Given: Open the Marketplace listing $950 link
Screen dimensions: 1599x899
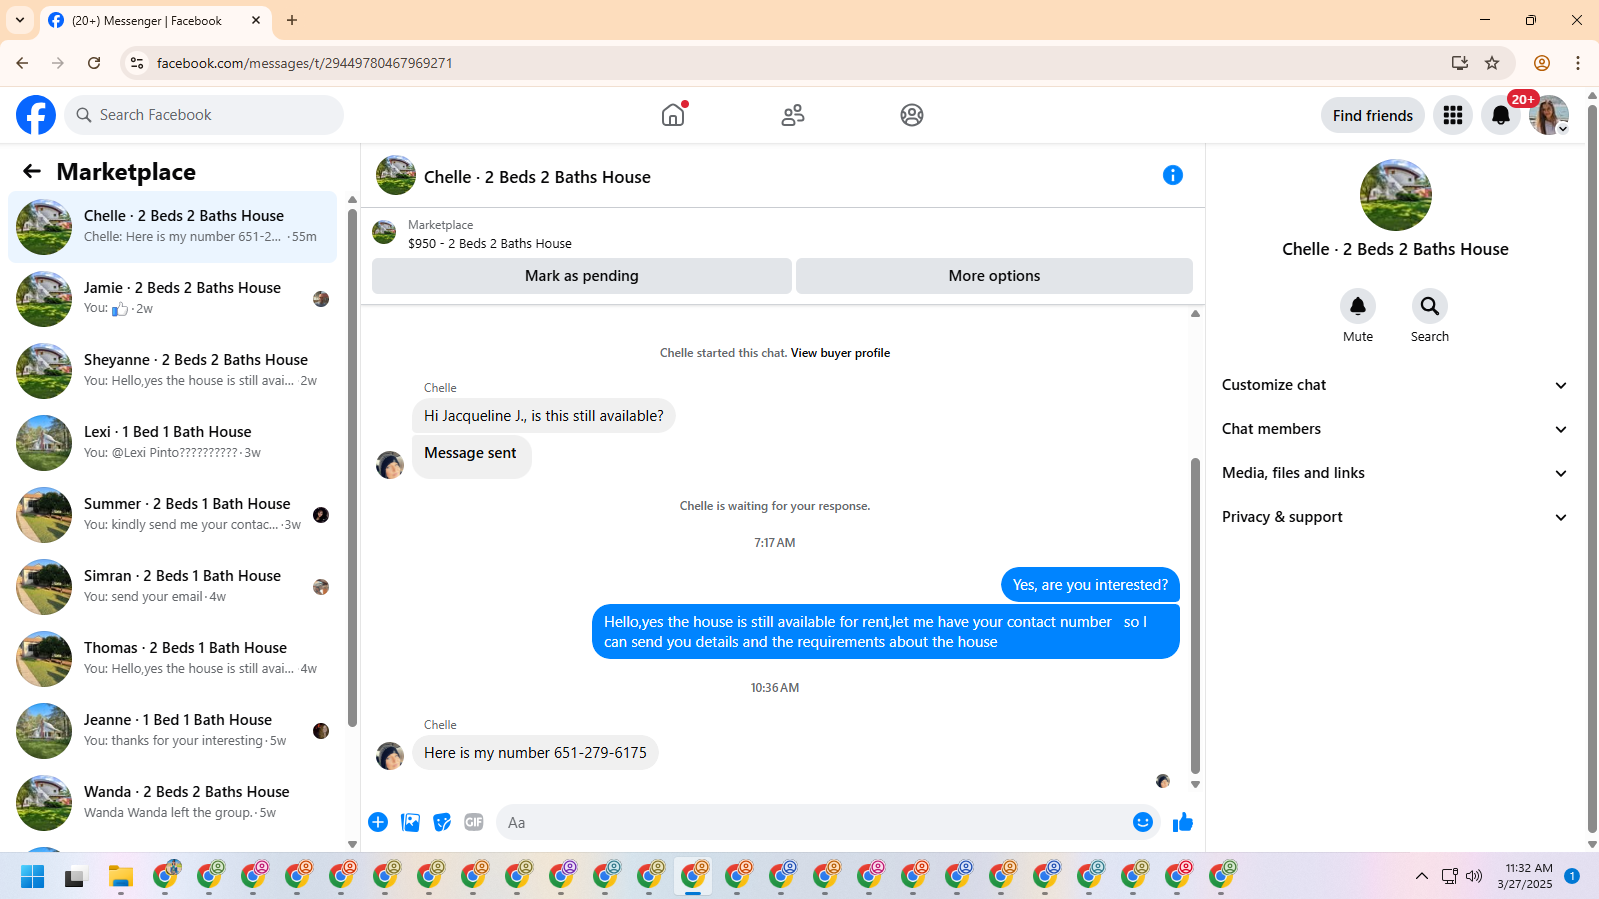Looking at the screenshot, I should coord(490,244).
